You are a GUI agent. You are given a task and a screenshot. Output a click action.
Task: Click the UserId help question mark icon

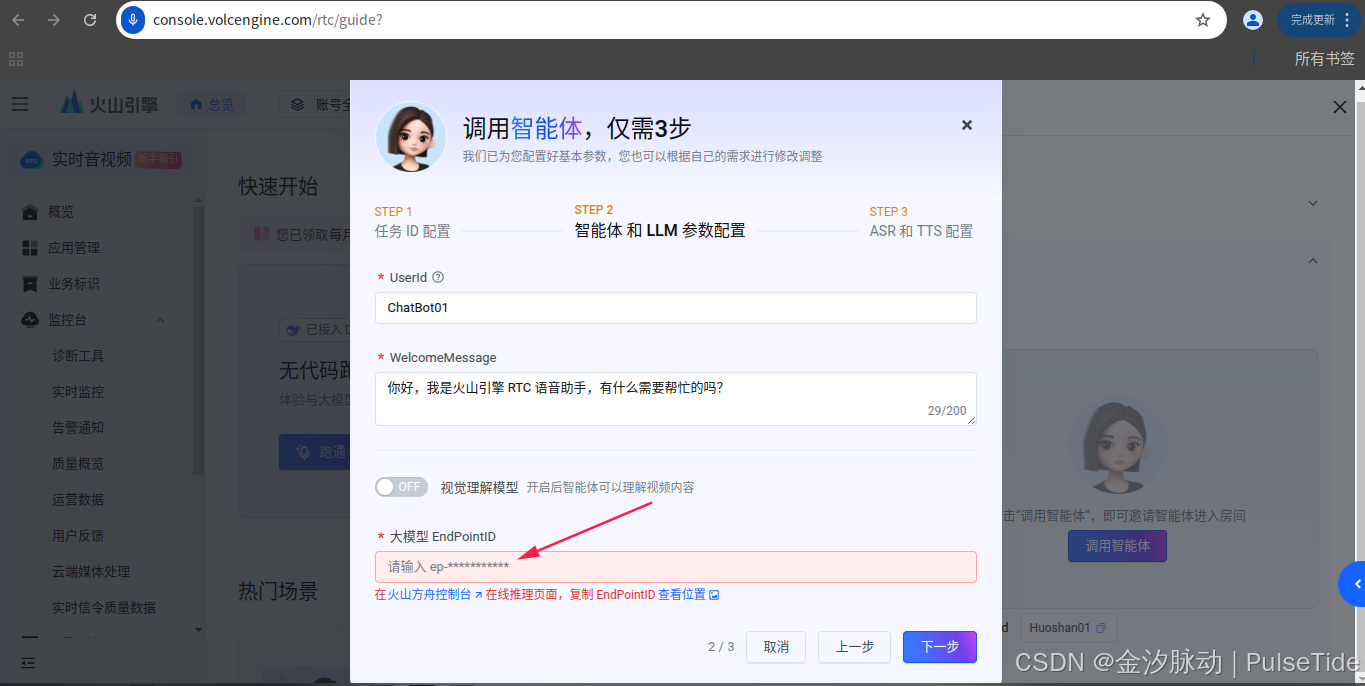pyautogui.click(x=438, y=278)
